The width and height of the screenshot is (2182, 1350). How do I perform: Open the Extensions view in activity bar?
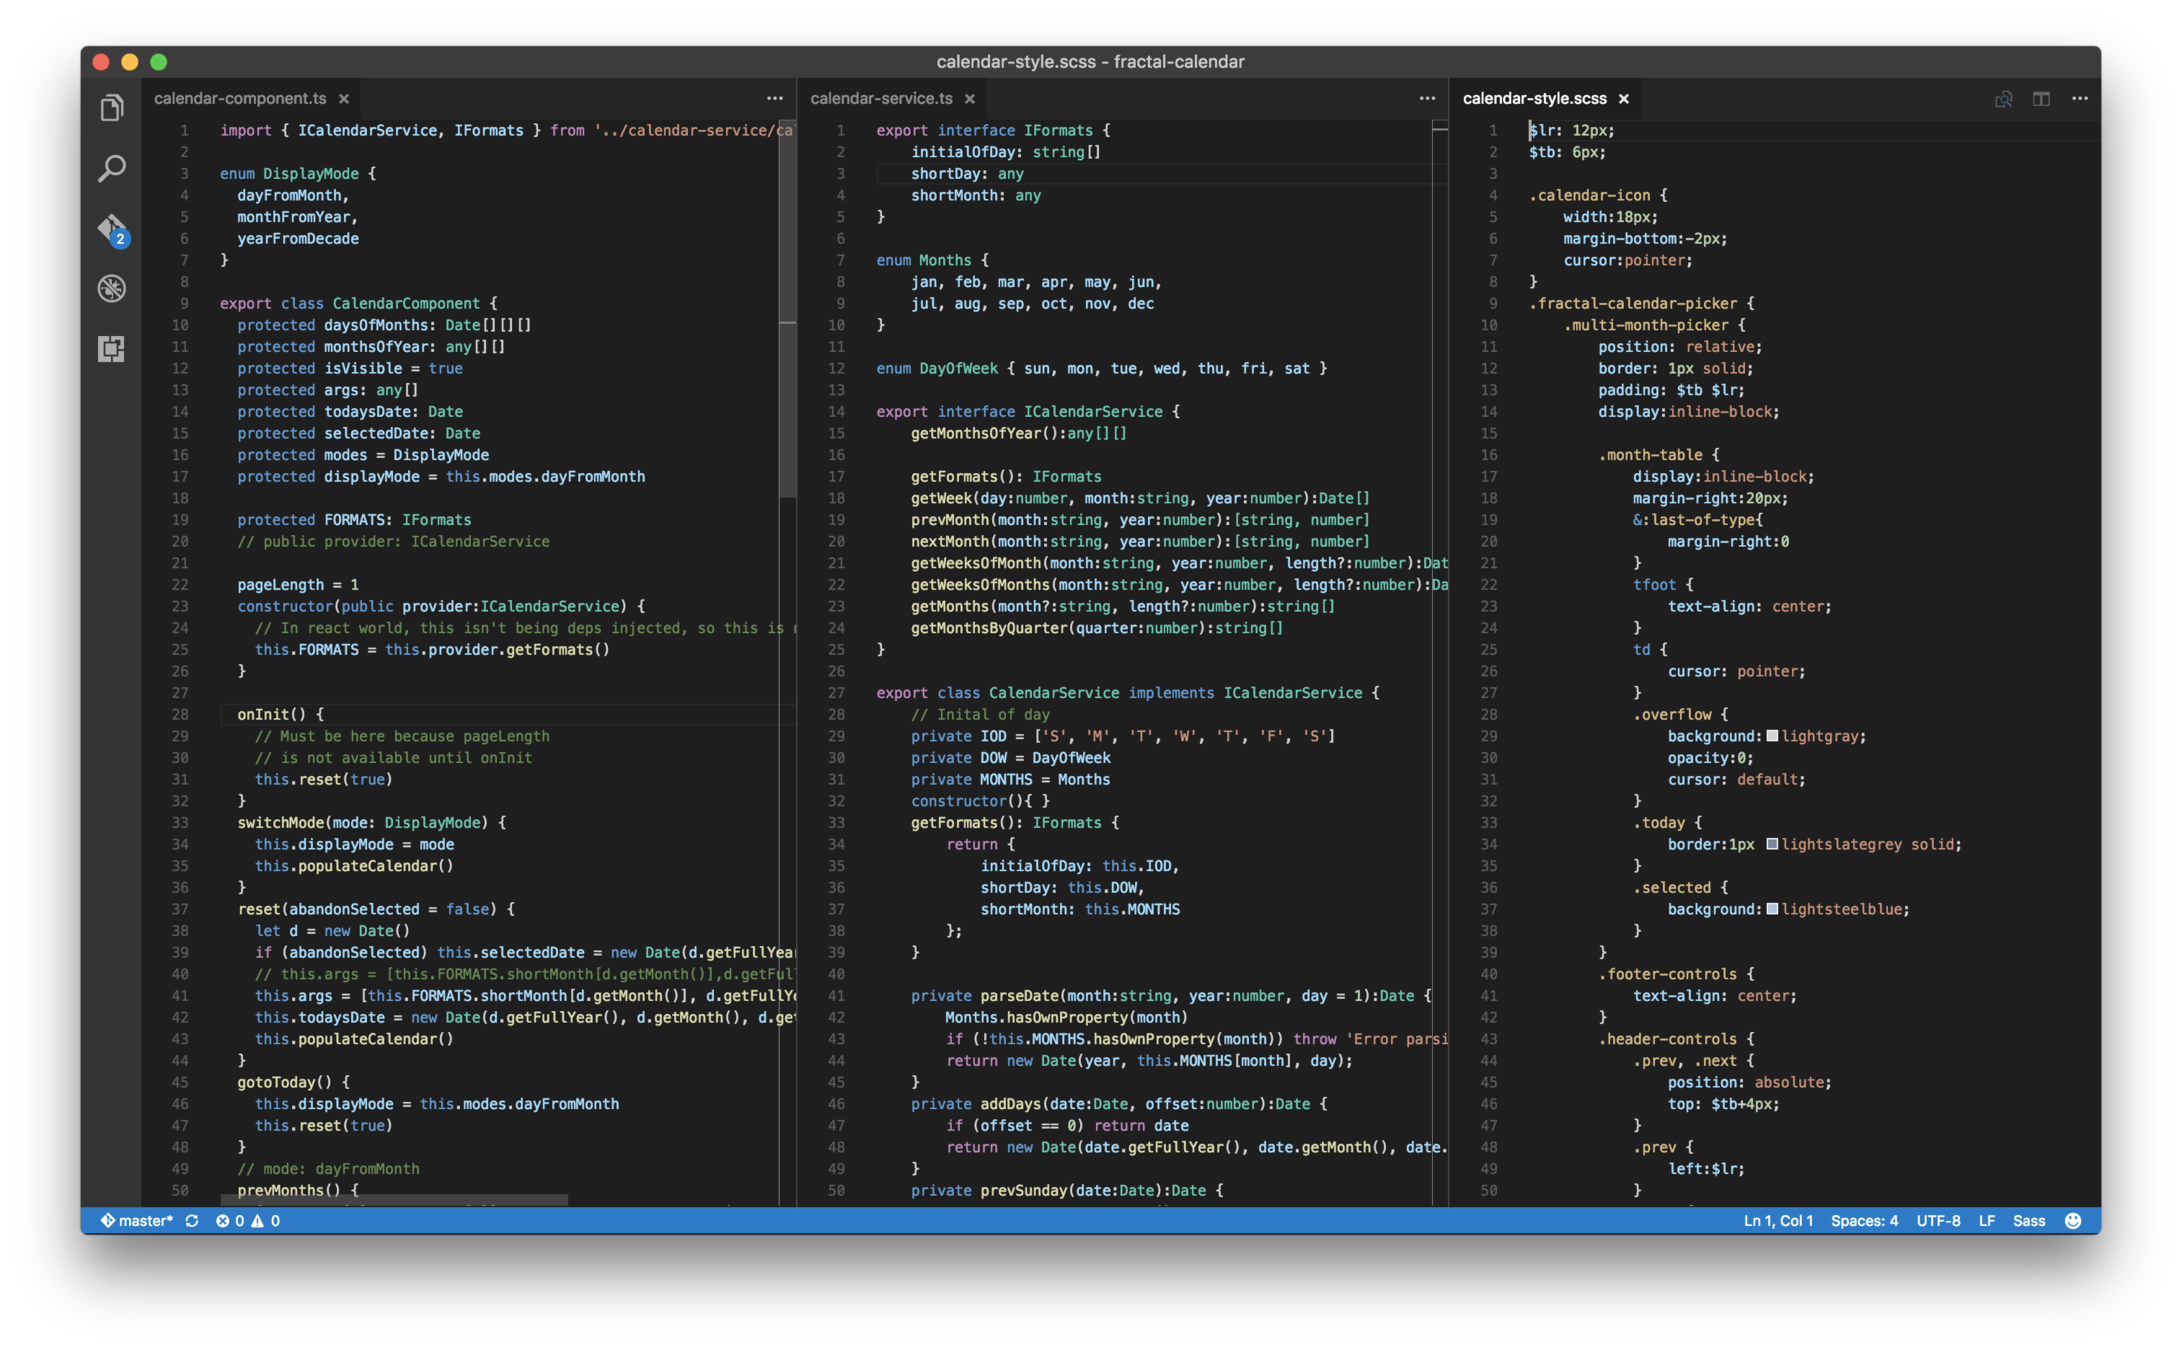[x=112, y=349]
